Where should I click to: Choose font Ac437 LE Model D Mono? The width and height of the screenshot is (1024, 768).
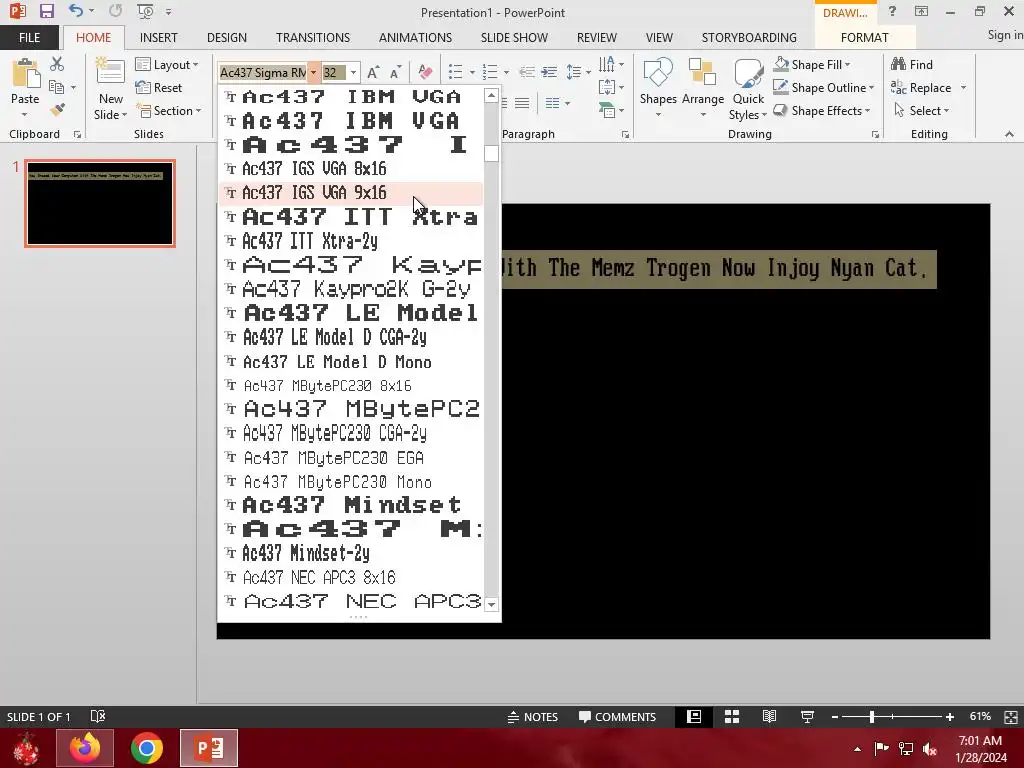click(351, 361)
